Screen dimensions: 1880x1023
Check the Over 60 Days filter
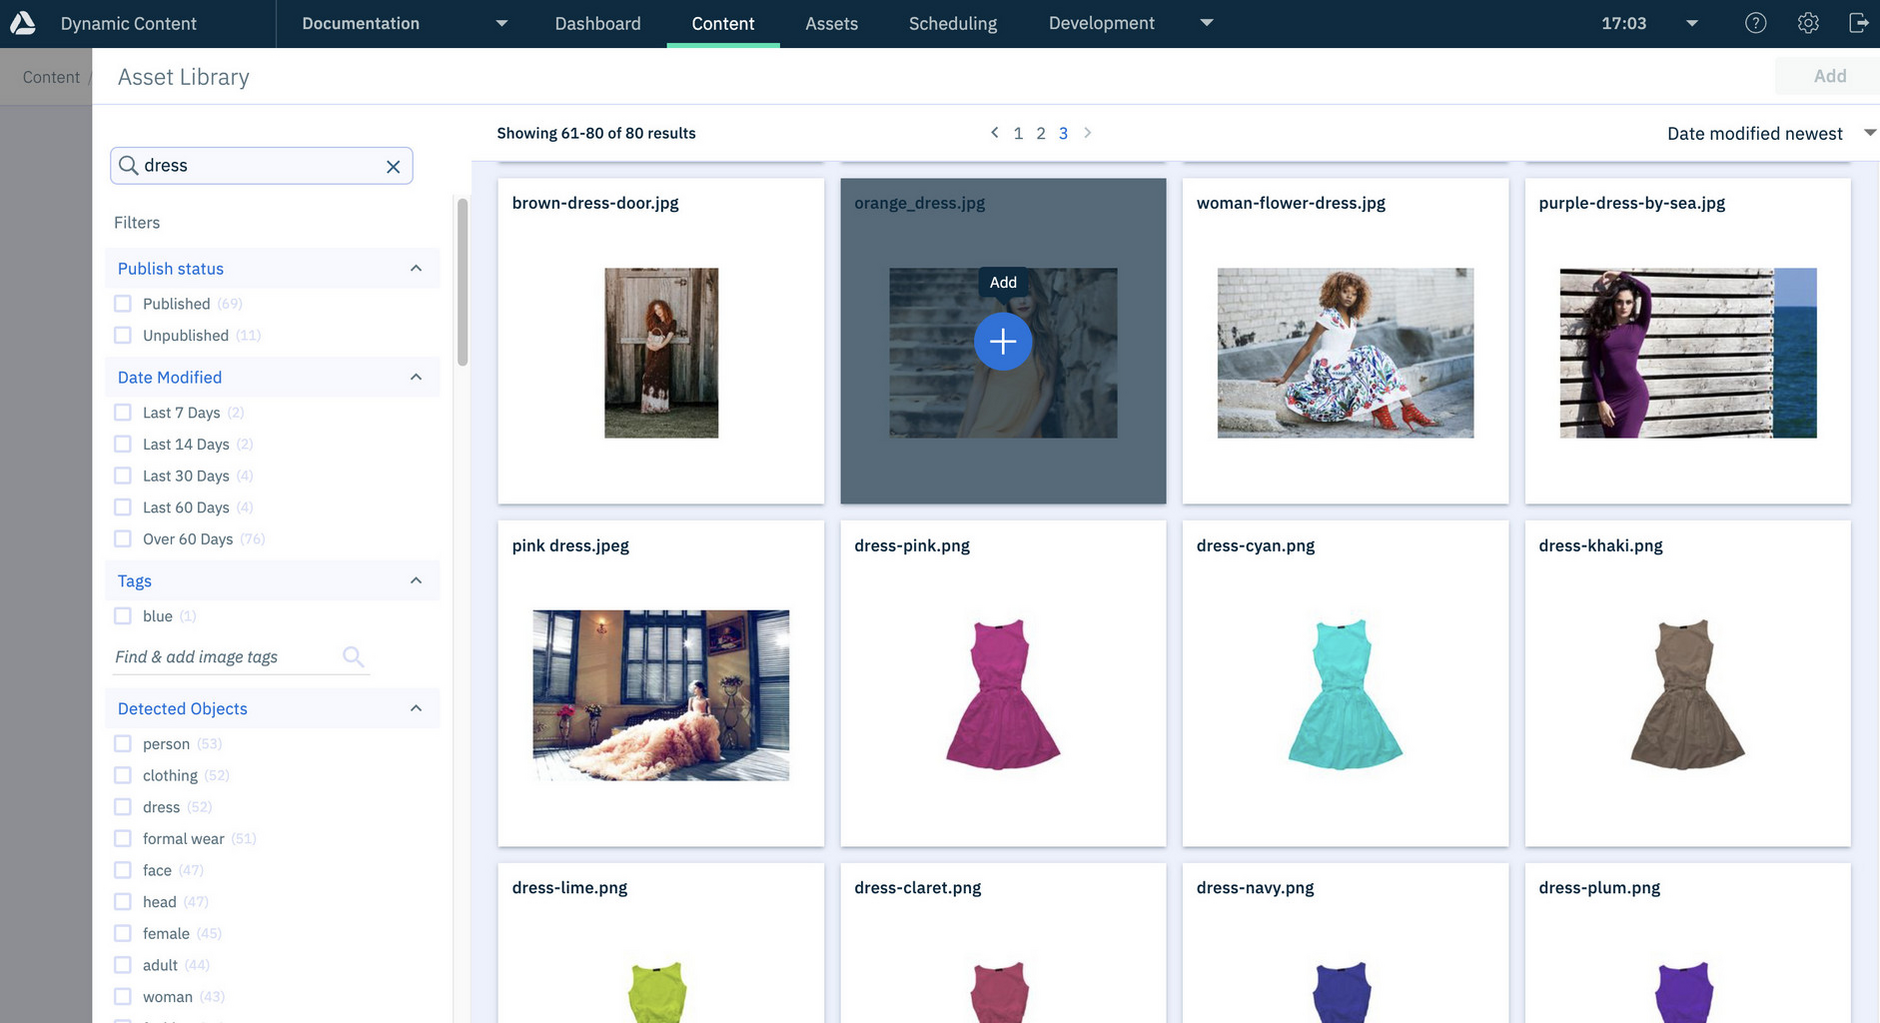pos(123,539)
